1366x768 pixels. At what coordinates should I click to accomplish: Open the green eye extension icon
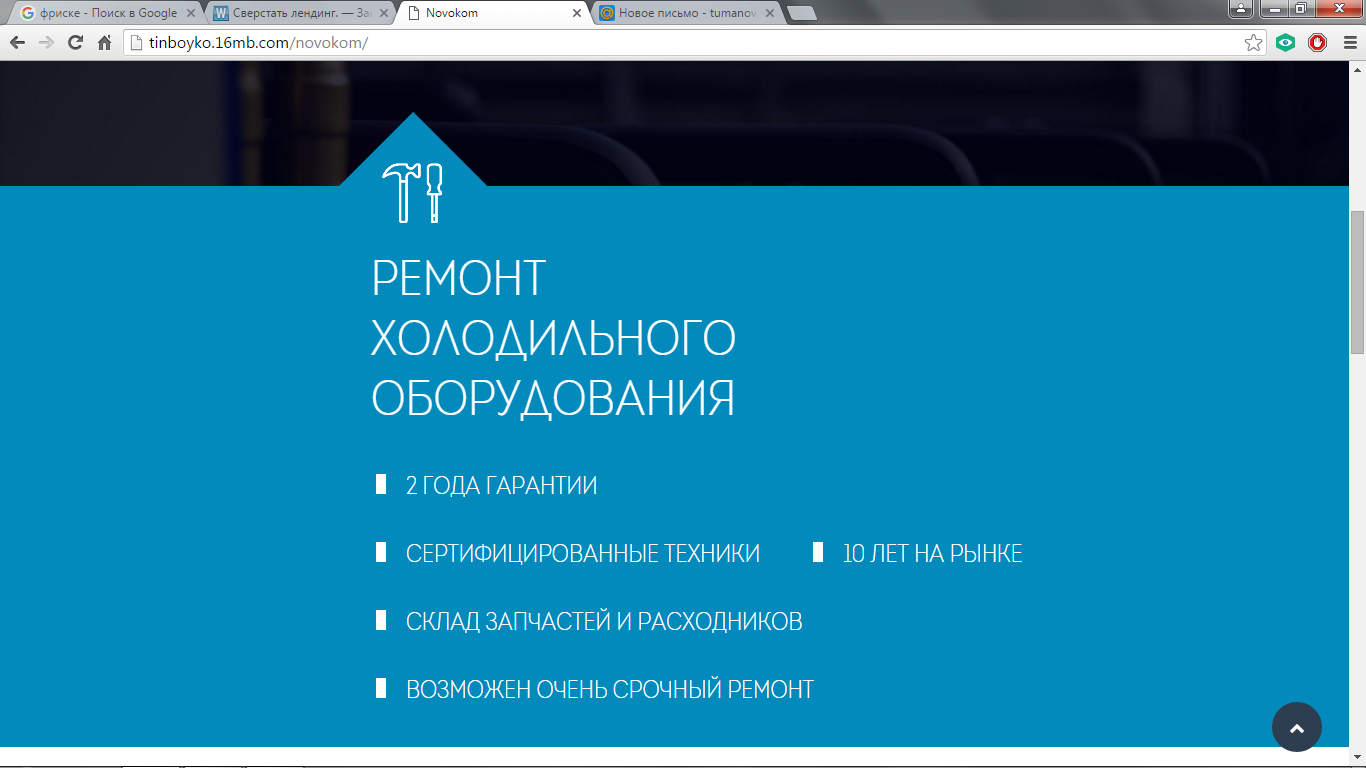1286,43
